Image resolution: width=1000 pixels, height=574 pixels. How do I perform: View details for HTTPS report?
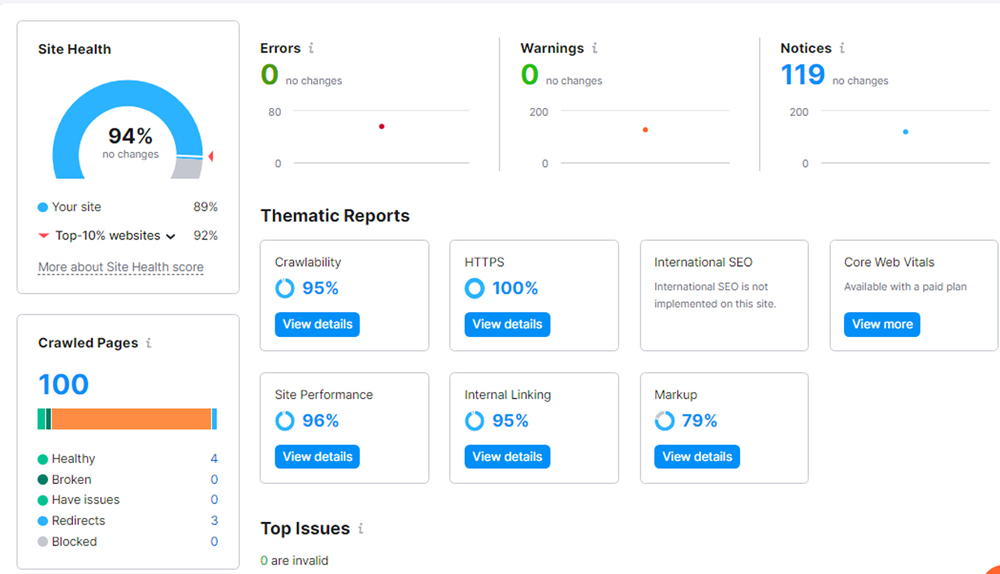tap(507, 324)
